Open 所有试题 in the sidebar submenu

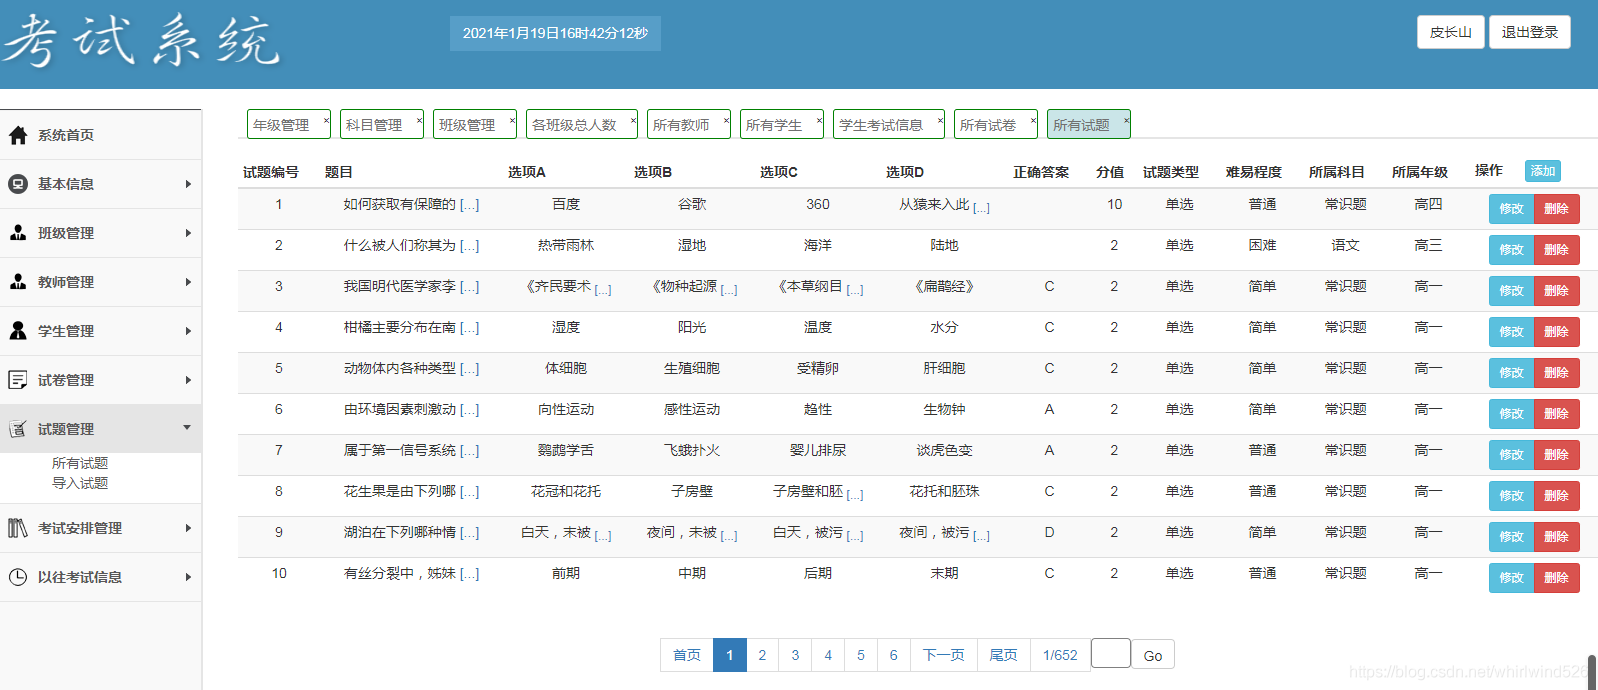point(80,464)
